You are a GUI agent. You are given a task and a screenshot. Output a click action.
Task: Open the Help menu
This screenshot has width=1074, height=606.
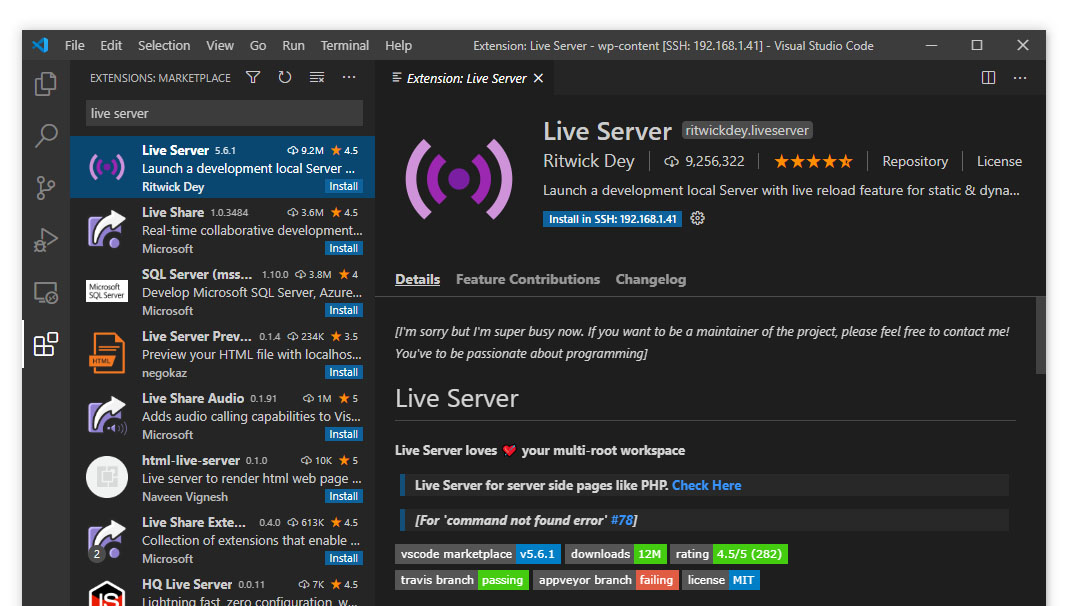(x=398, y=45)
